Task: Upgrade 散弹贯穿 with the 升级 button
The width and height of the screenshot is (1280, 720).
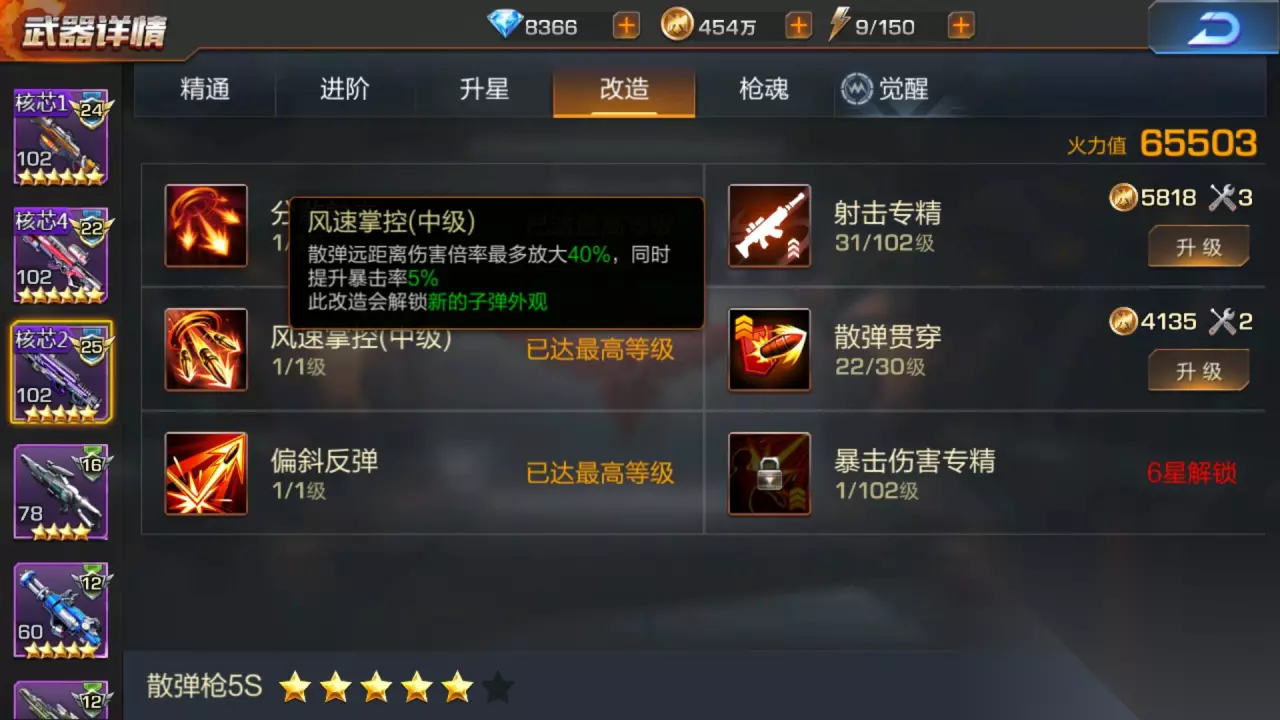Action: coord(1199,370)
